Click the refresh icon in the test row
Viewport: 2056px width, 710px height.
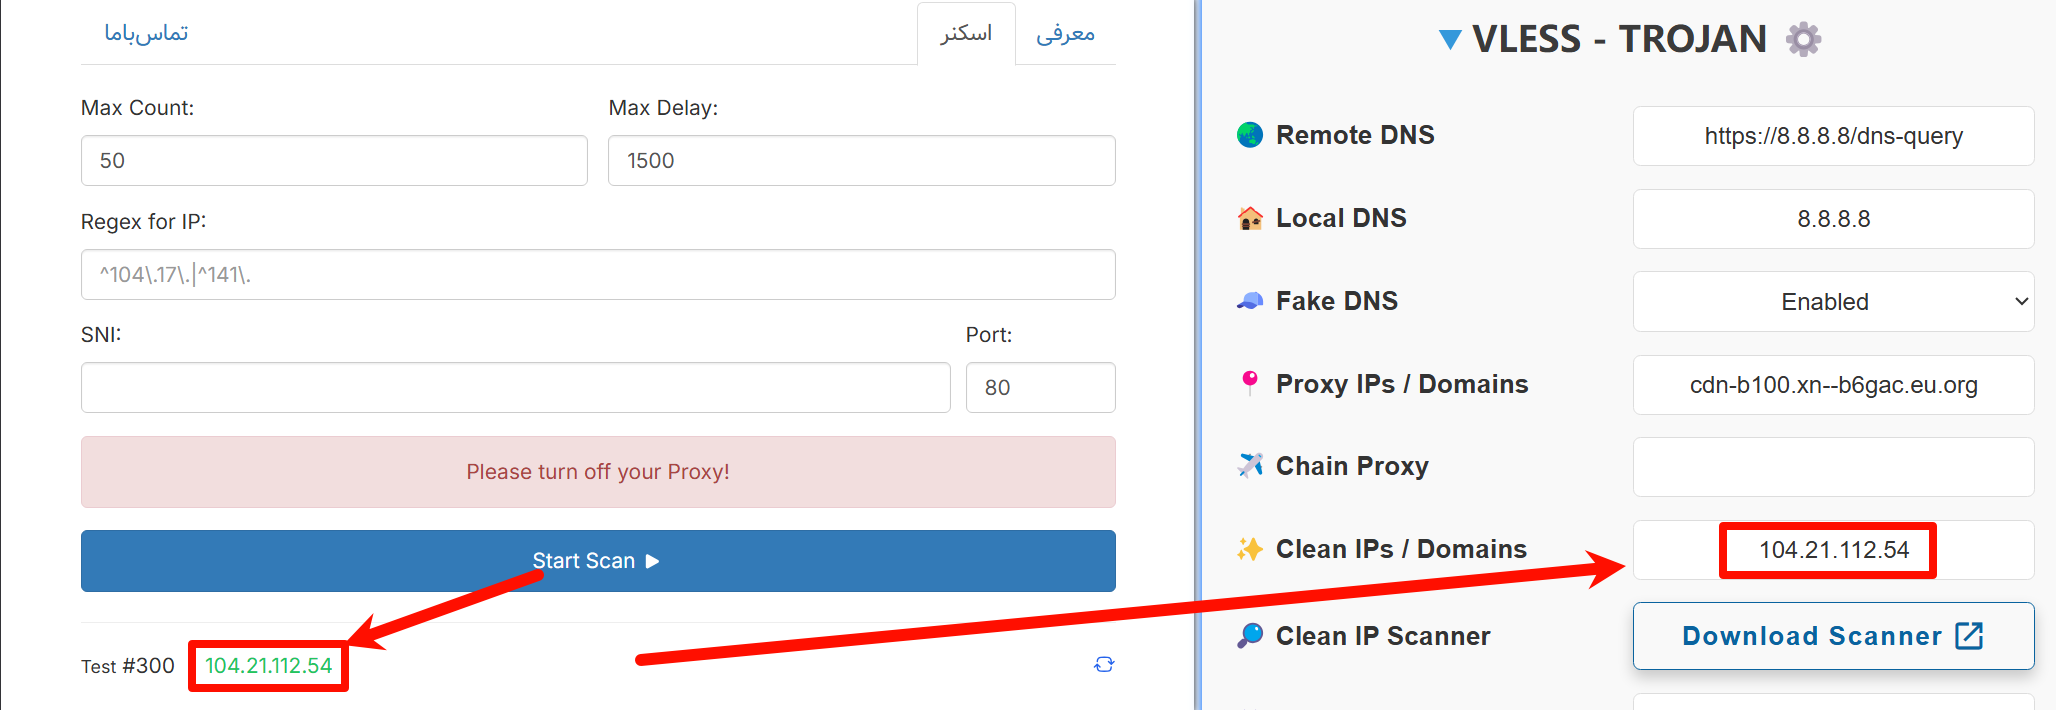pos(1104,665)
